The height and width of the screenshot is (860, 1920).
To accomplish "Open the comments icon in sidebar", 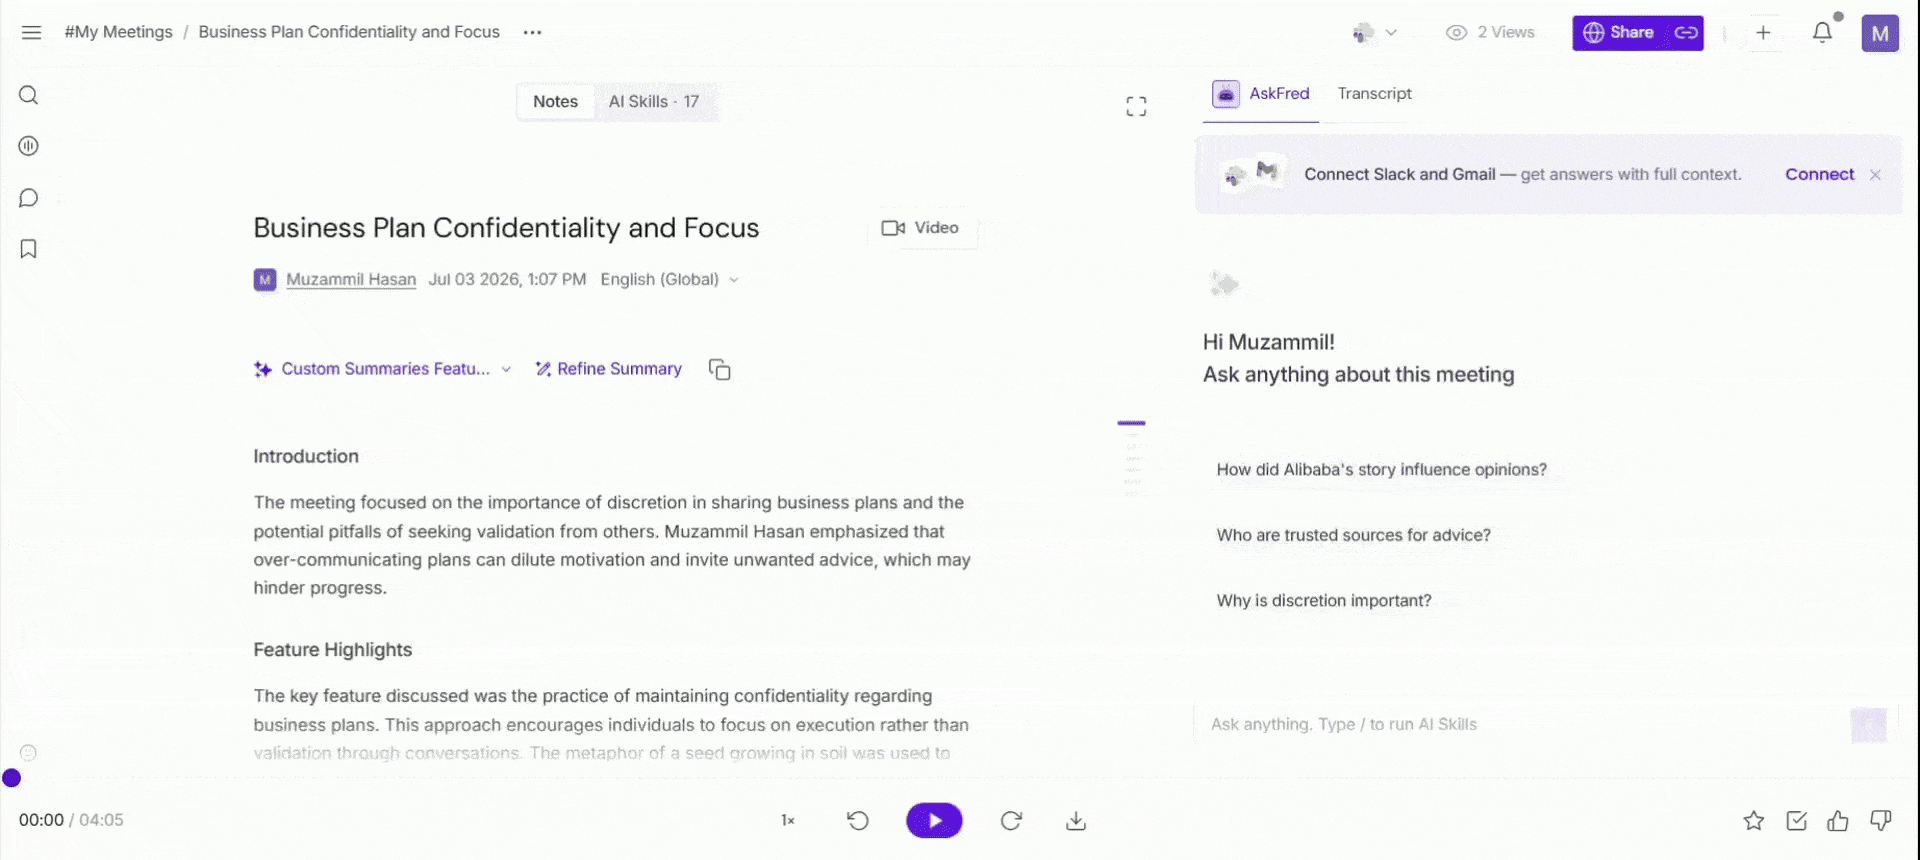I will point(28,198).
